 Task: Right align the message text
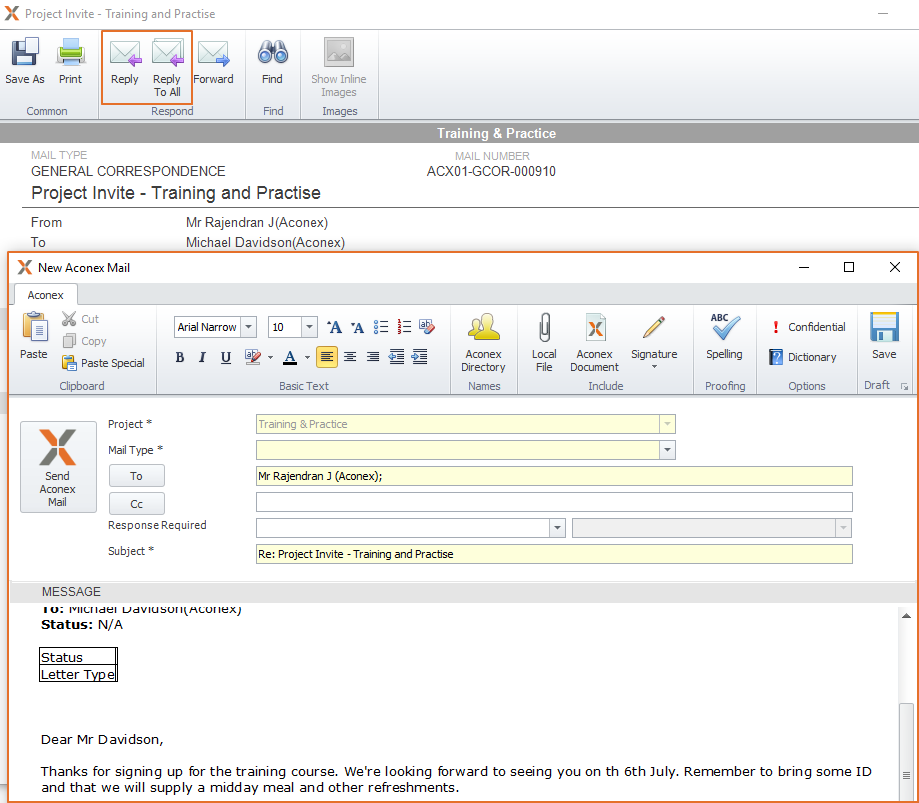(373, 356)
